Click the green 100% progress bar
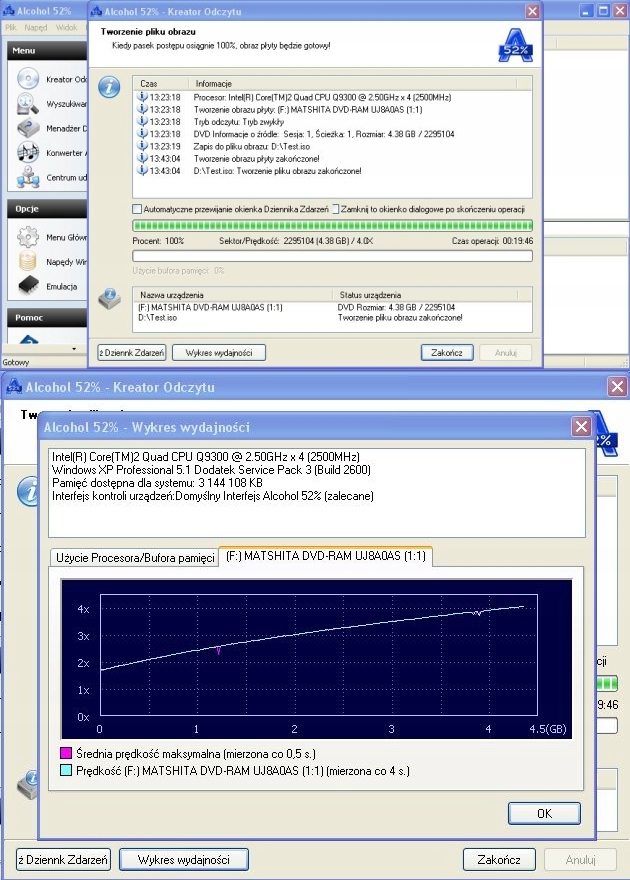Screen dimensions: 630x880 click(x=332, y=226)
